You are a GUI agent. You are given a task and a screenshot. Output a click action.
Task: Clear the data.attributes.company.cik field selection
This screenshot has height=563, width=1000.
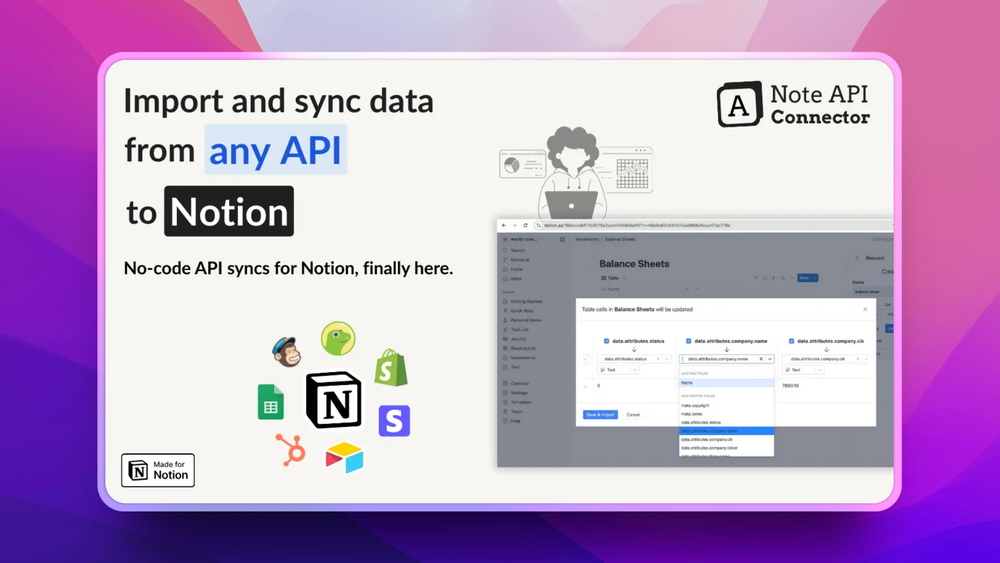click(857, 359)
